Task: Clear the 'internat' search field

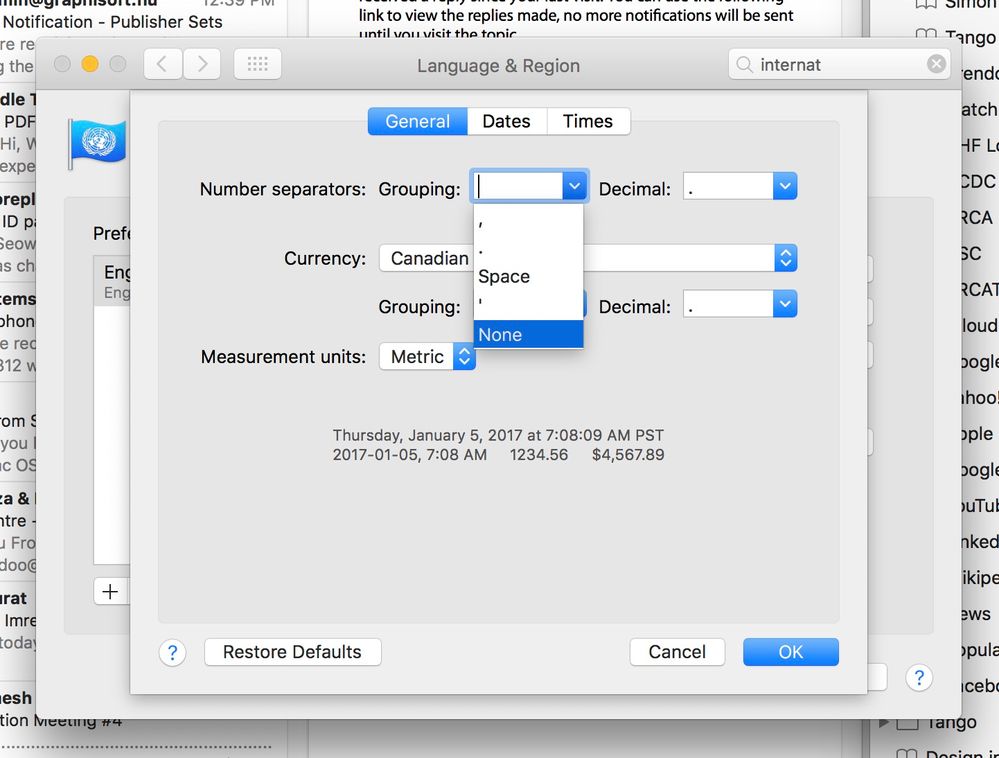Action: tap(936, 64)
